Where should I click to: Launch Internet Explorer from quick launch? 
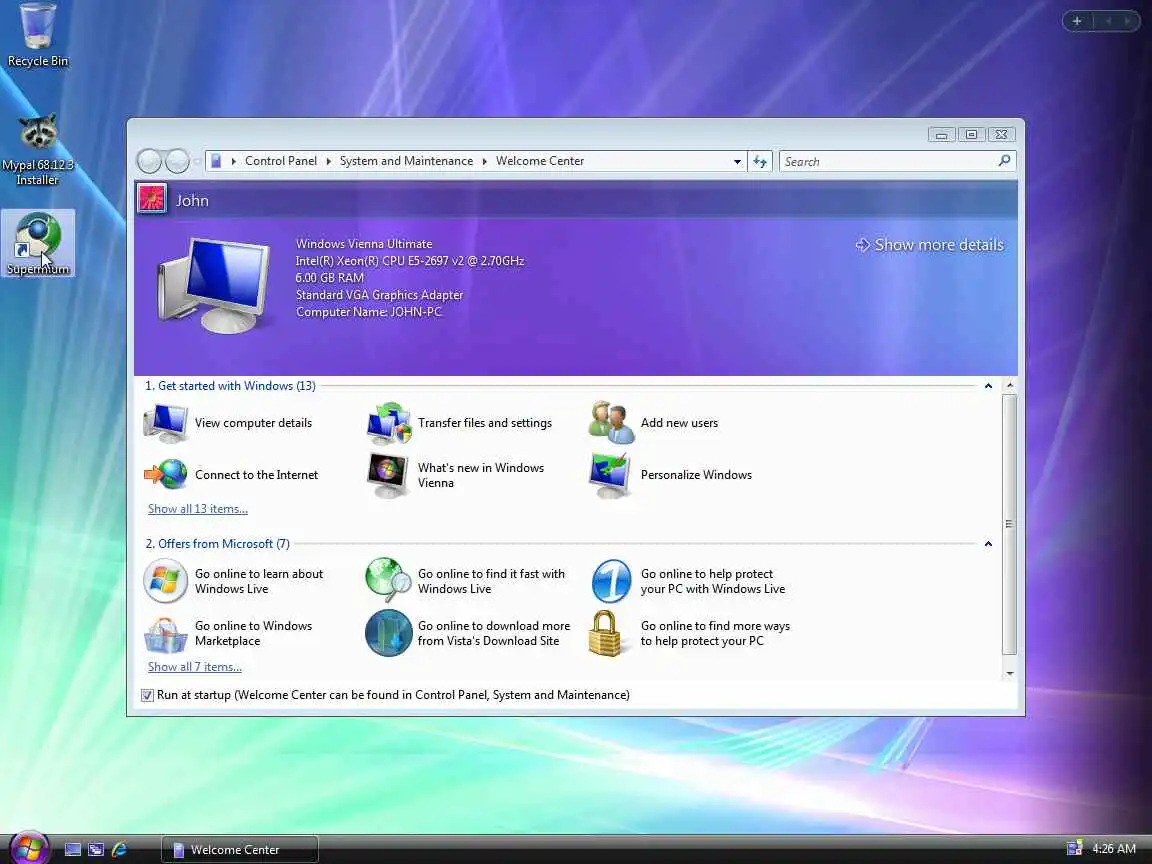pyautogui.click(x=119, y=849)
